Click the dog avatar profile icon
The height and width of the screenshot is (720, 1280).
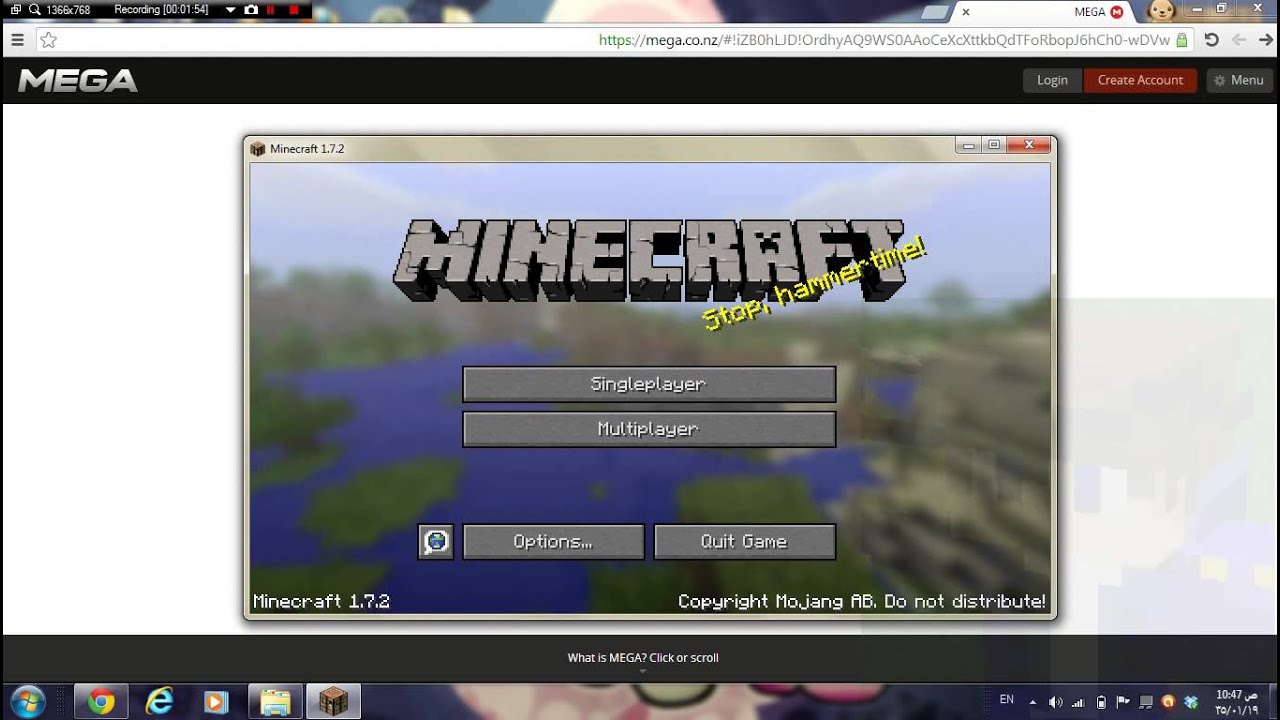tap(1161, 10)
